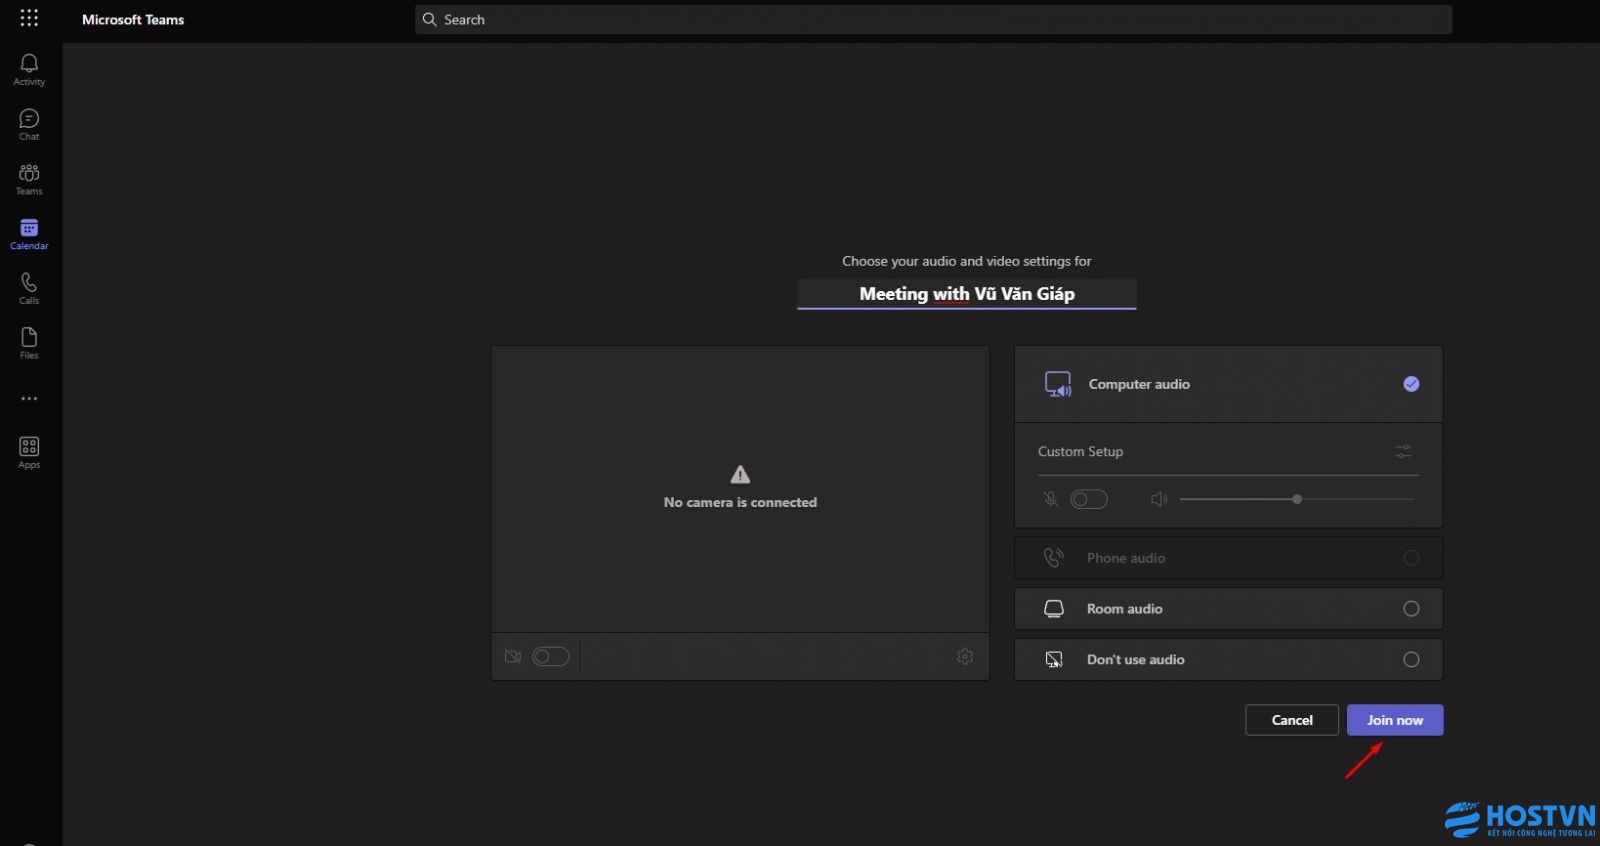The width and height of the screenshot is (1600, 846).
Task: Select the Computer audio option
Action: (x=1228, y=384)
